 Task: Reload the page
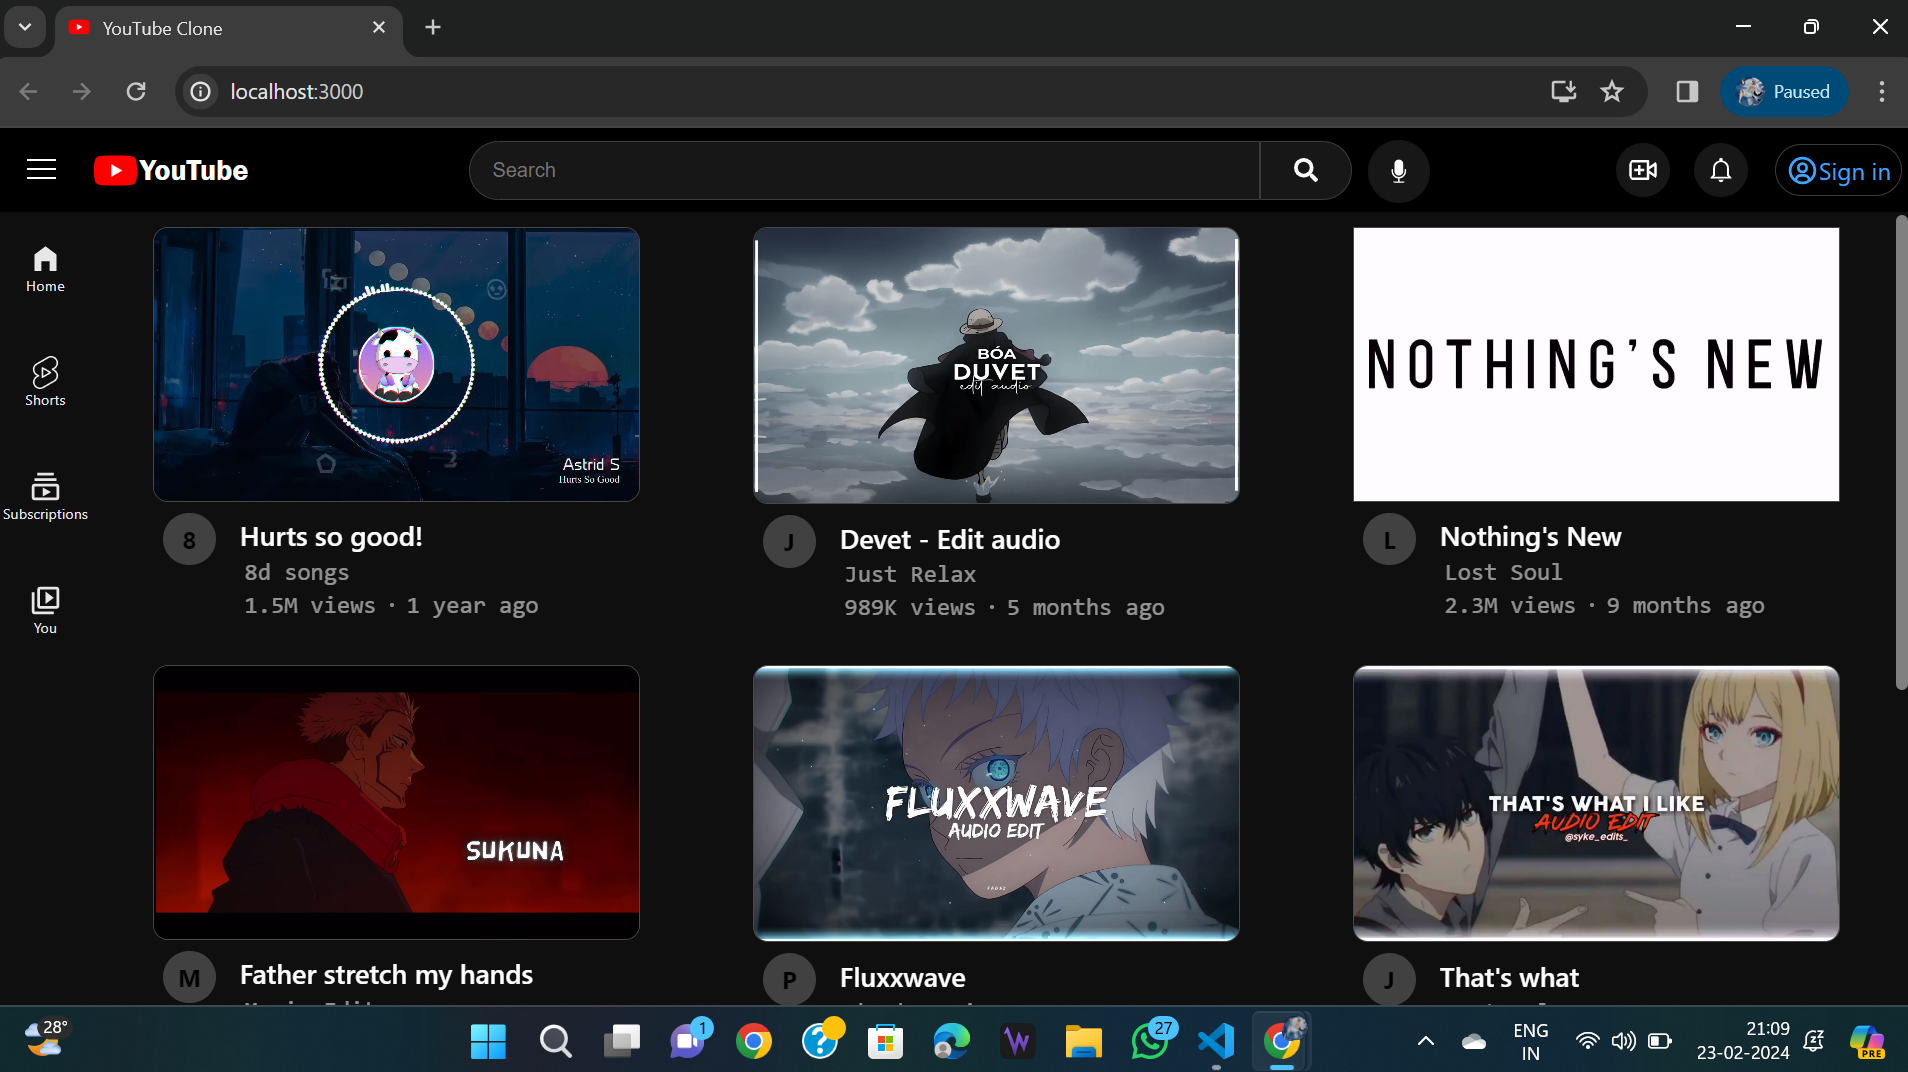coord(136,92)
